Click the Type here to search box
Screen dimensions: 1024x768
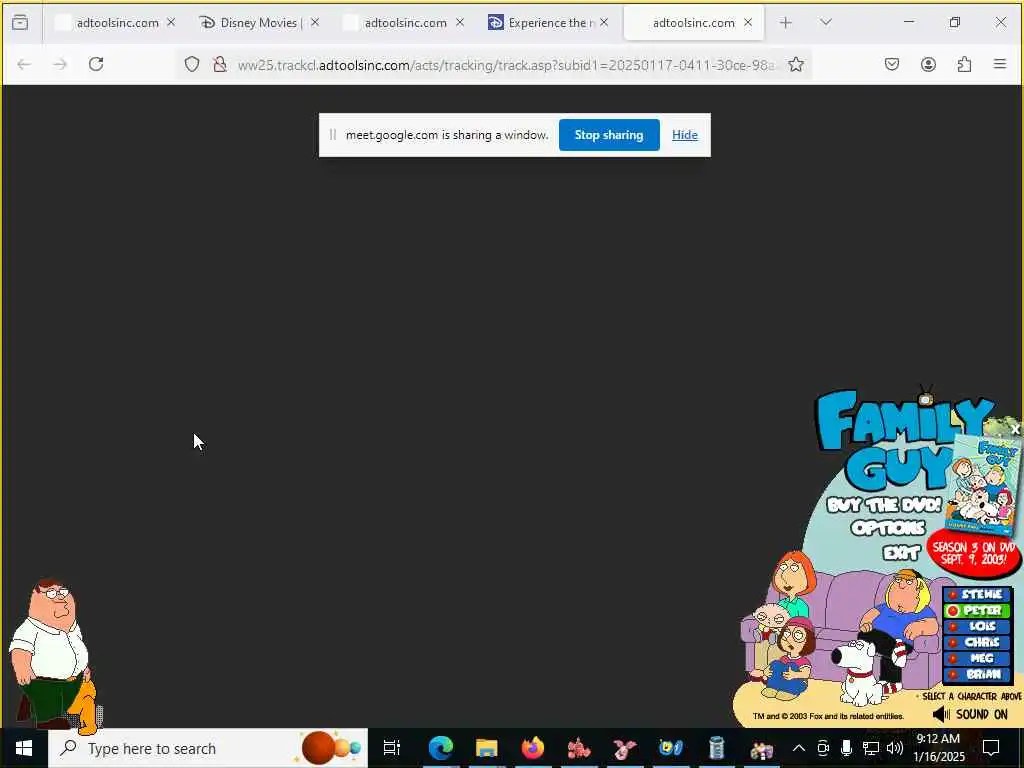click(x=208, y=748)
